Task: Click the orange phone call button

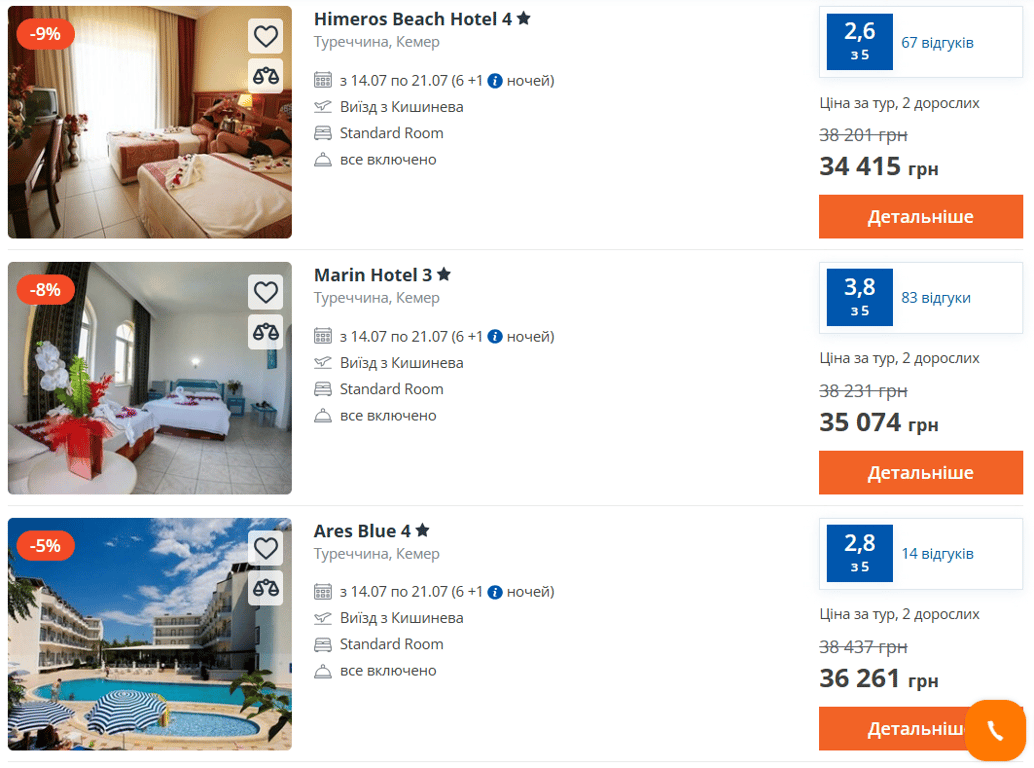Action: point(994,730)
